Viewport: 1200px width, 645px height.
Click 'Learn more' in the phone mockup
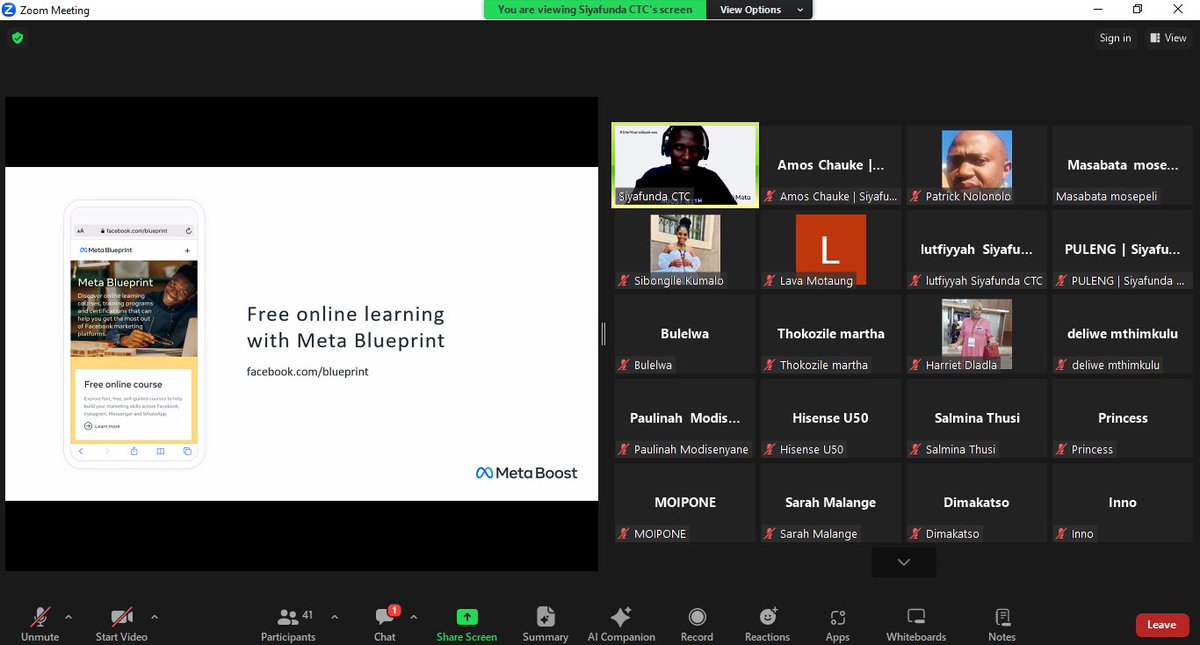[x=102, y=426]
